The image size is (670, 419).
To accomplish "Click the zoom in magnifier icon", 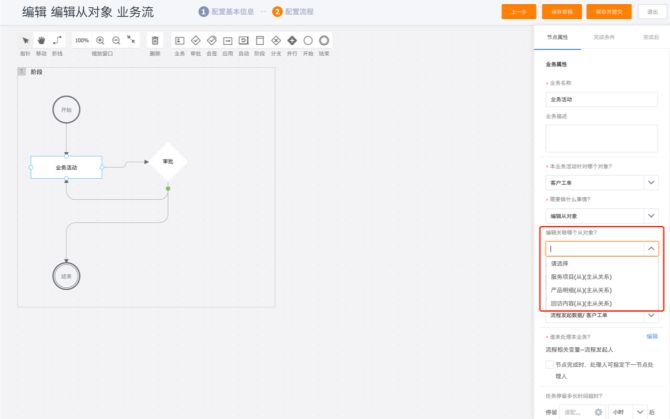I will coord(100,40).
